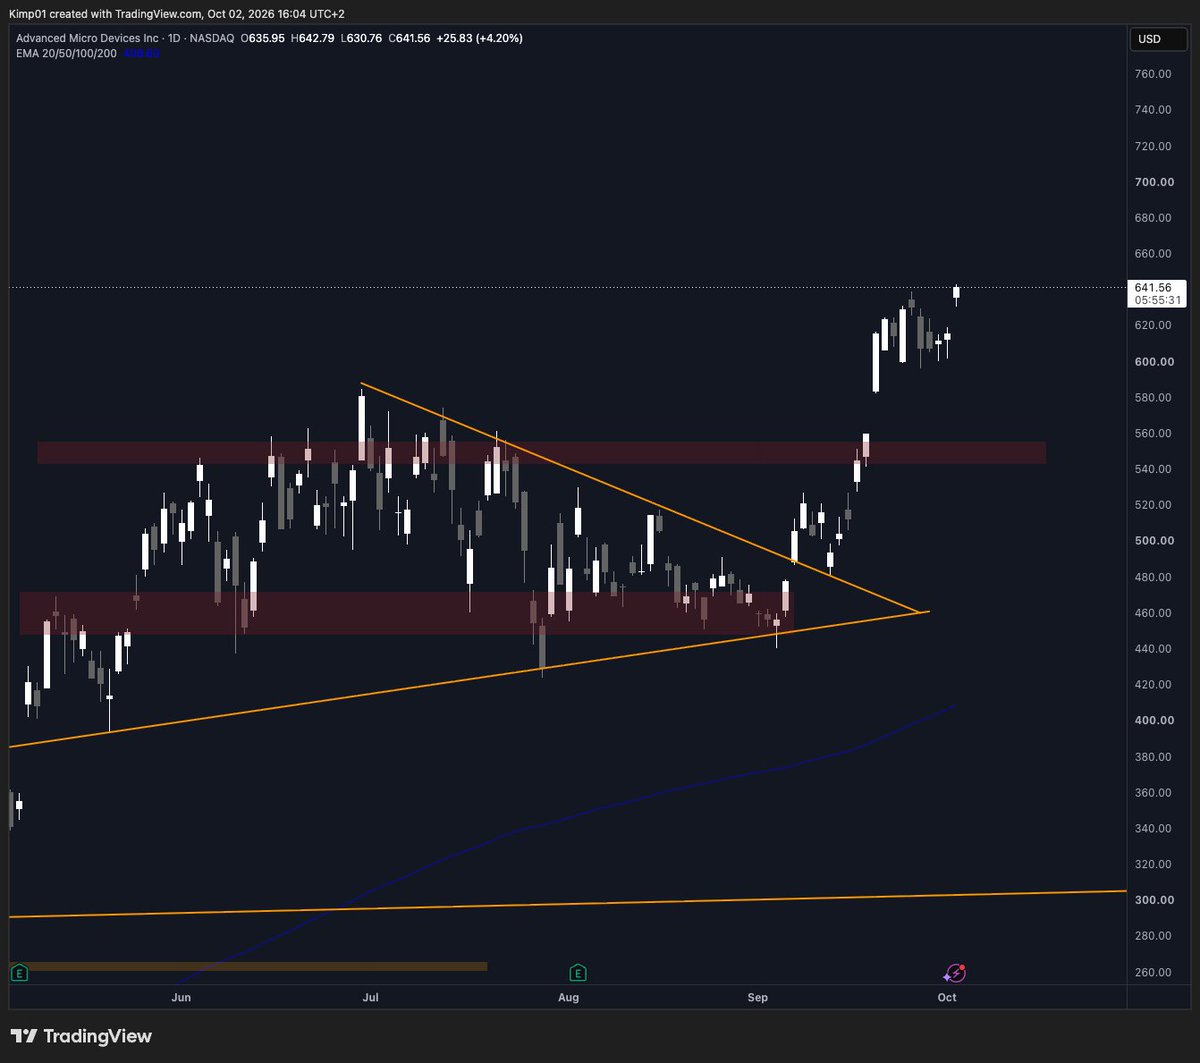Click the 700.00 price axis label

pos(1154,182)
